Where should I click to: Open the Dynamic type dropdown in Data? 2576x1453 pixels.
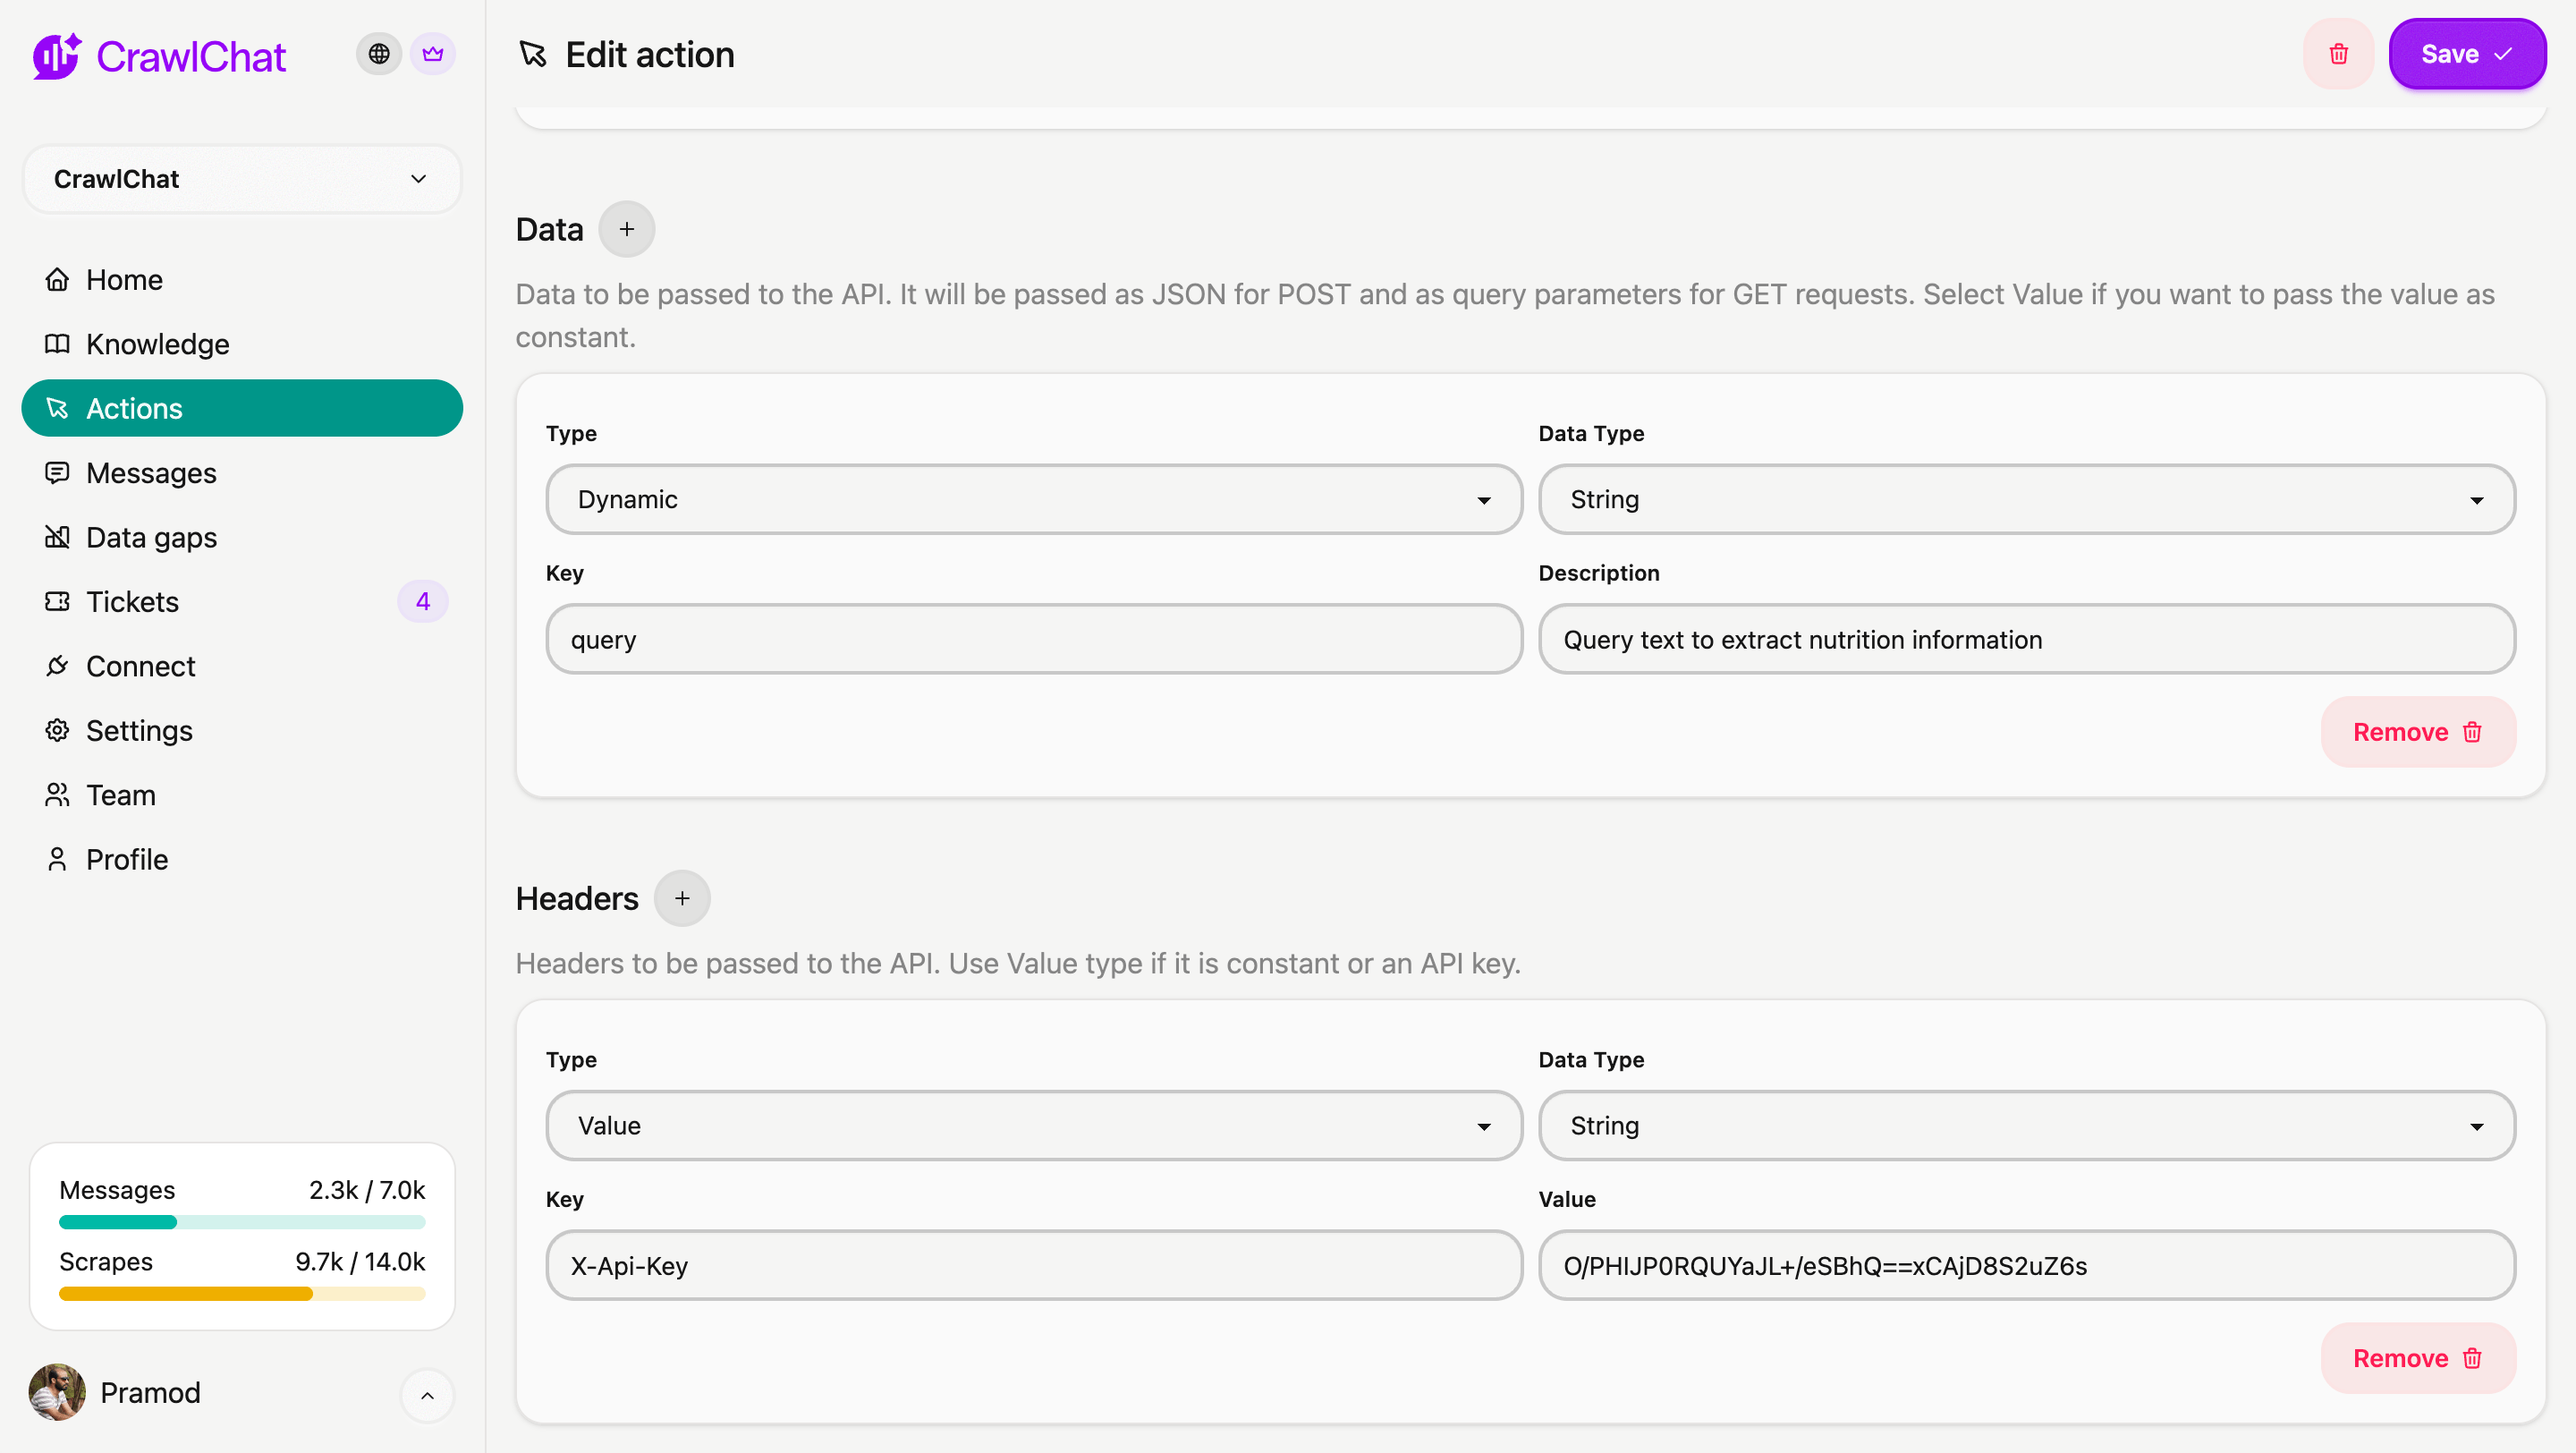coord(1033,499)
